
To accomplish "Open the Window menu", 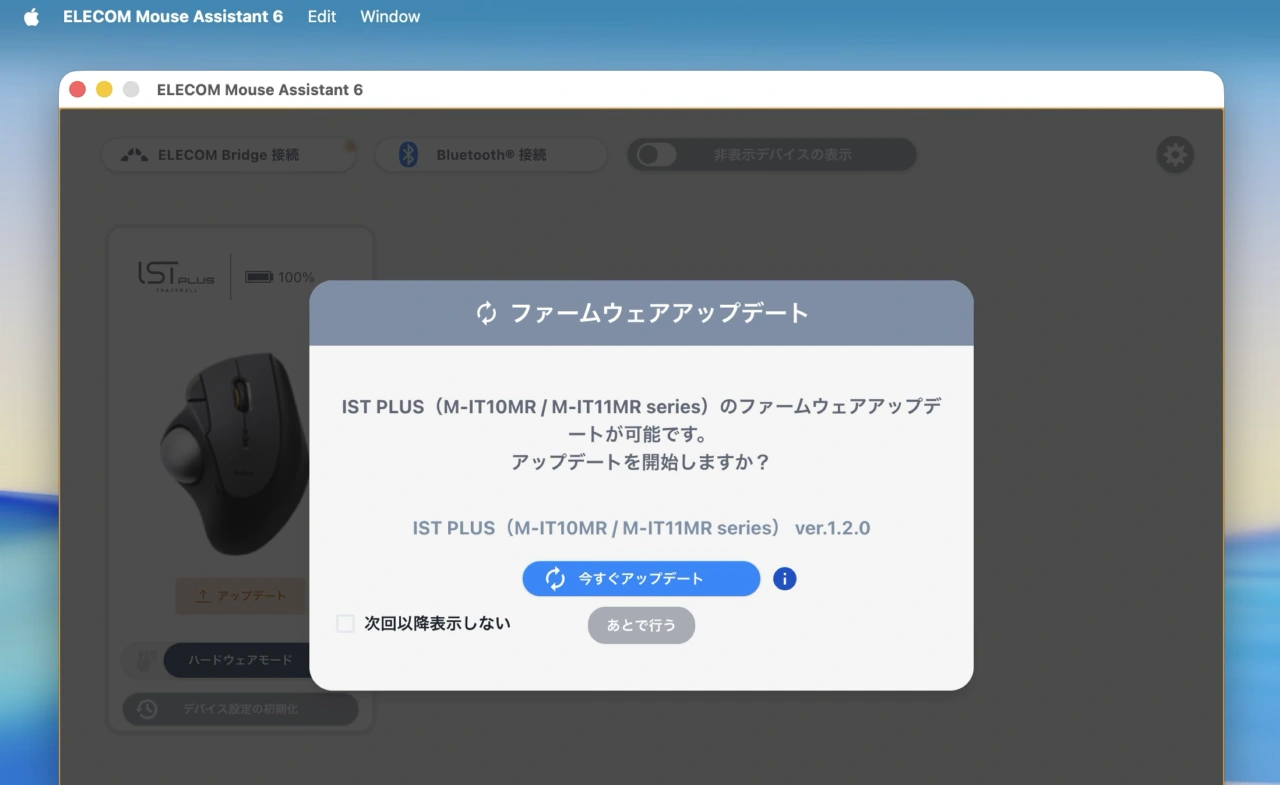I will [390, 17].
